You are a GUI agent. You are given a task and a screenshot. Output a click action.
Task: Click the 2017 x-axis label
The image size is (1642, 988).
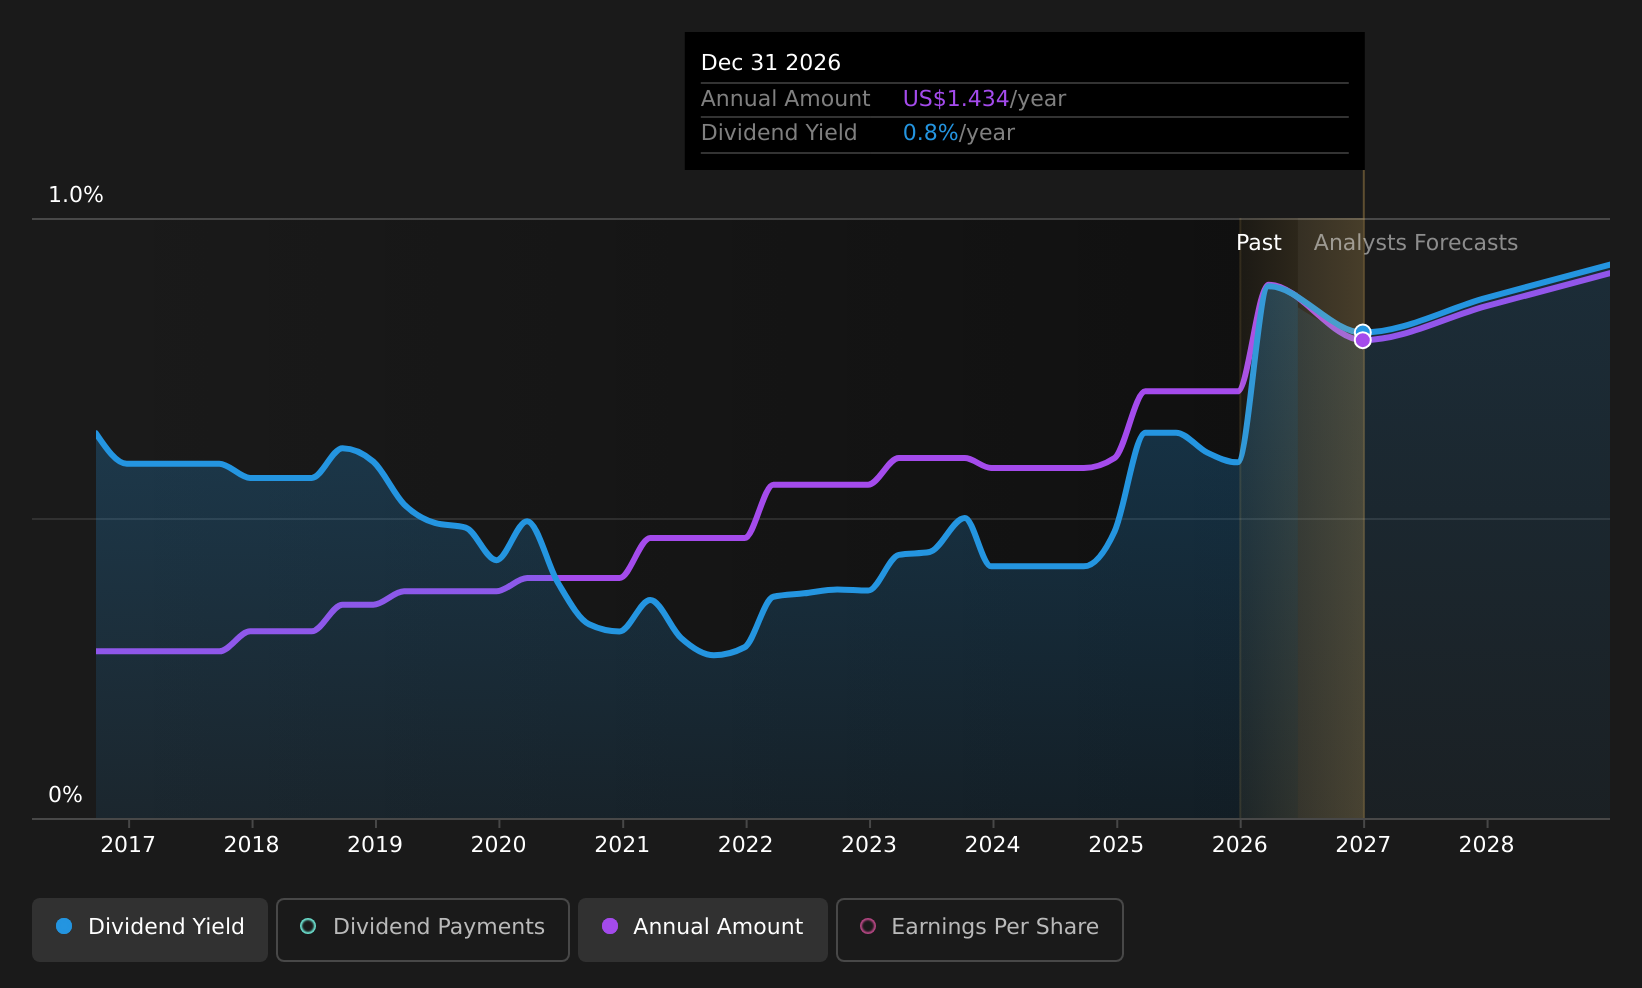tap(128, 845)
